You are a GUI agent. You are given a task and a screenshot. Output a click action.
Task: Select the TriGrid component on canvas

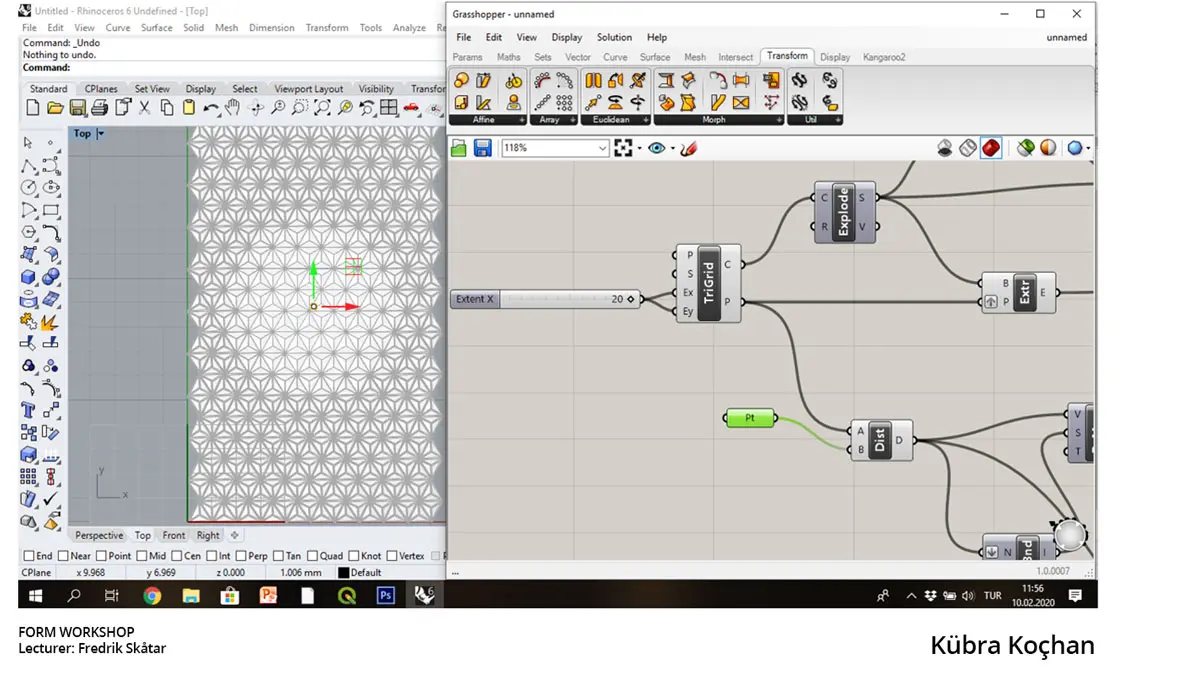tap(709, 284)
